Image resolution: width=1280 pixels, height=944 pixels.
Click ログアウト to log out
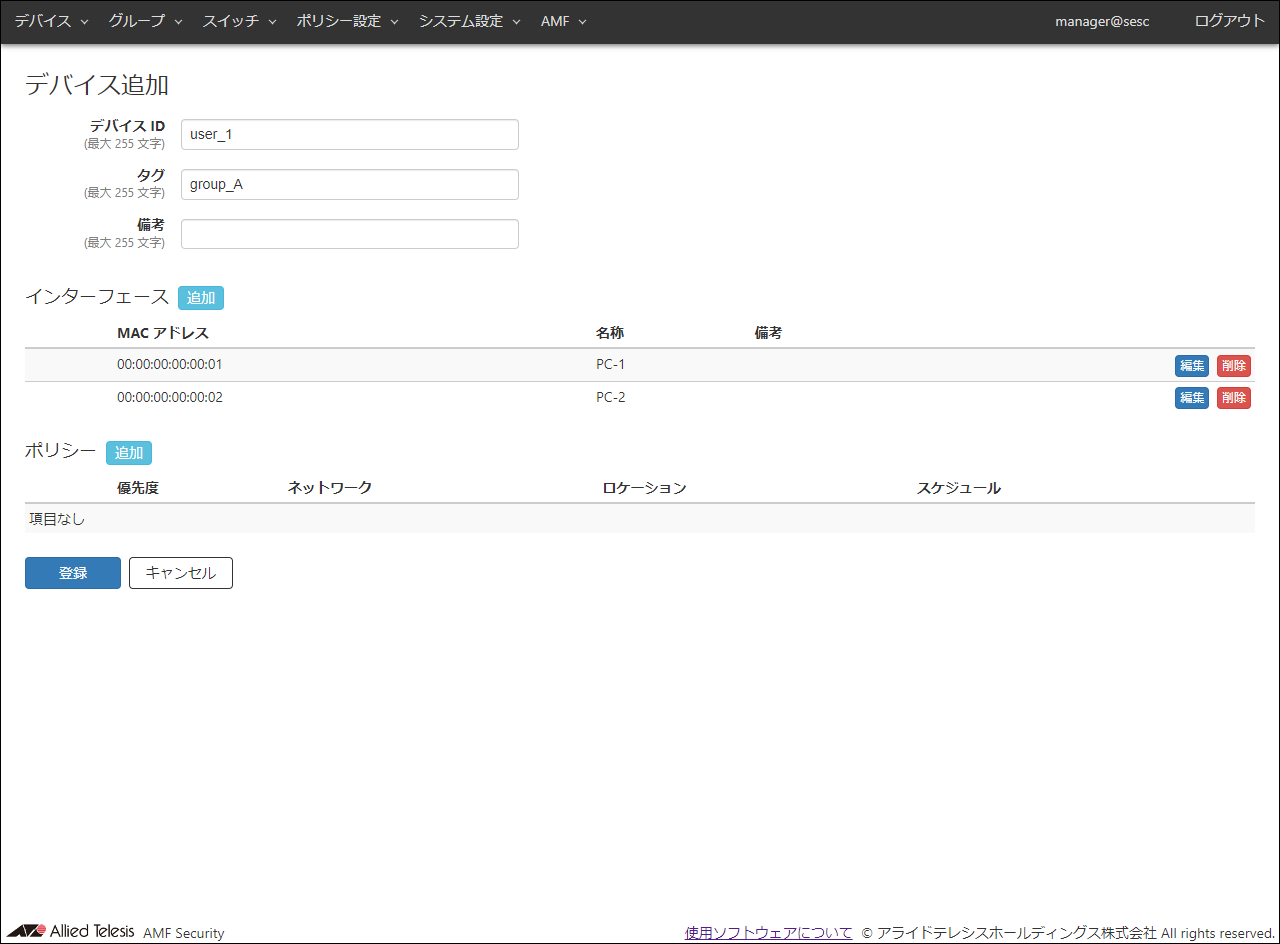pyautogui.click(x=1229, y=21)
